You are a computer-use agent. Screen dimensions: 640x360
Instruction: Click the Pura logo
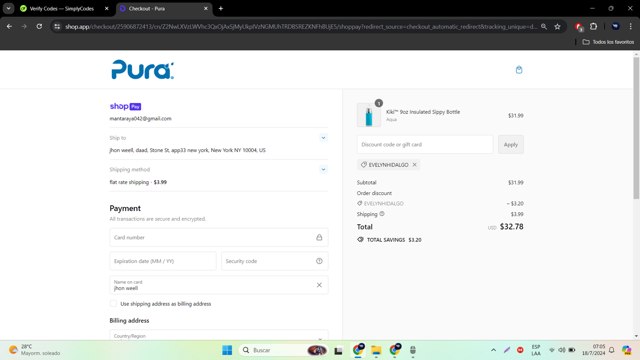point(142,70)
